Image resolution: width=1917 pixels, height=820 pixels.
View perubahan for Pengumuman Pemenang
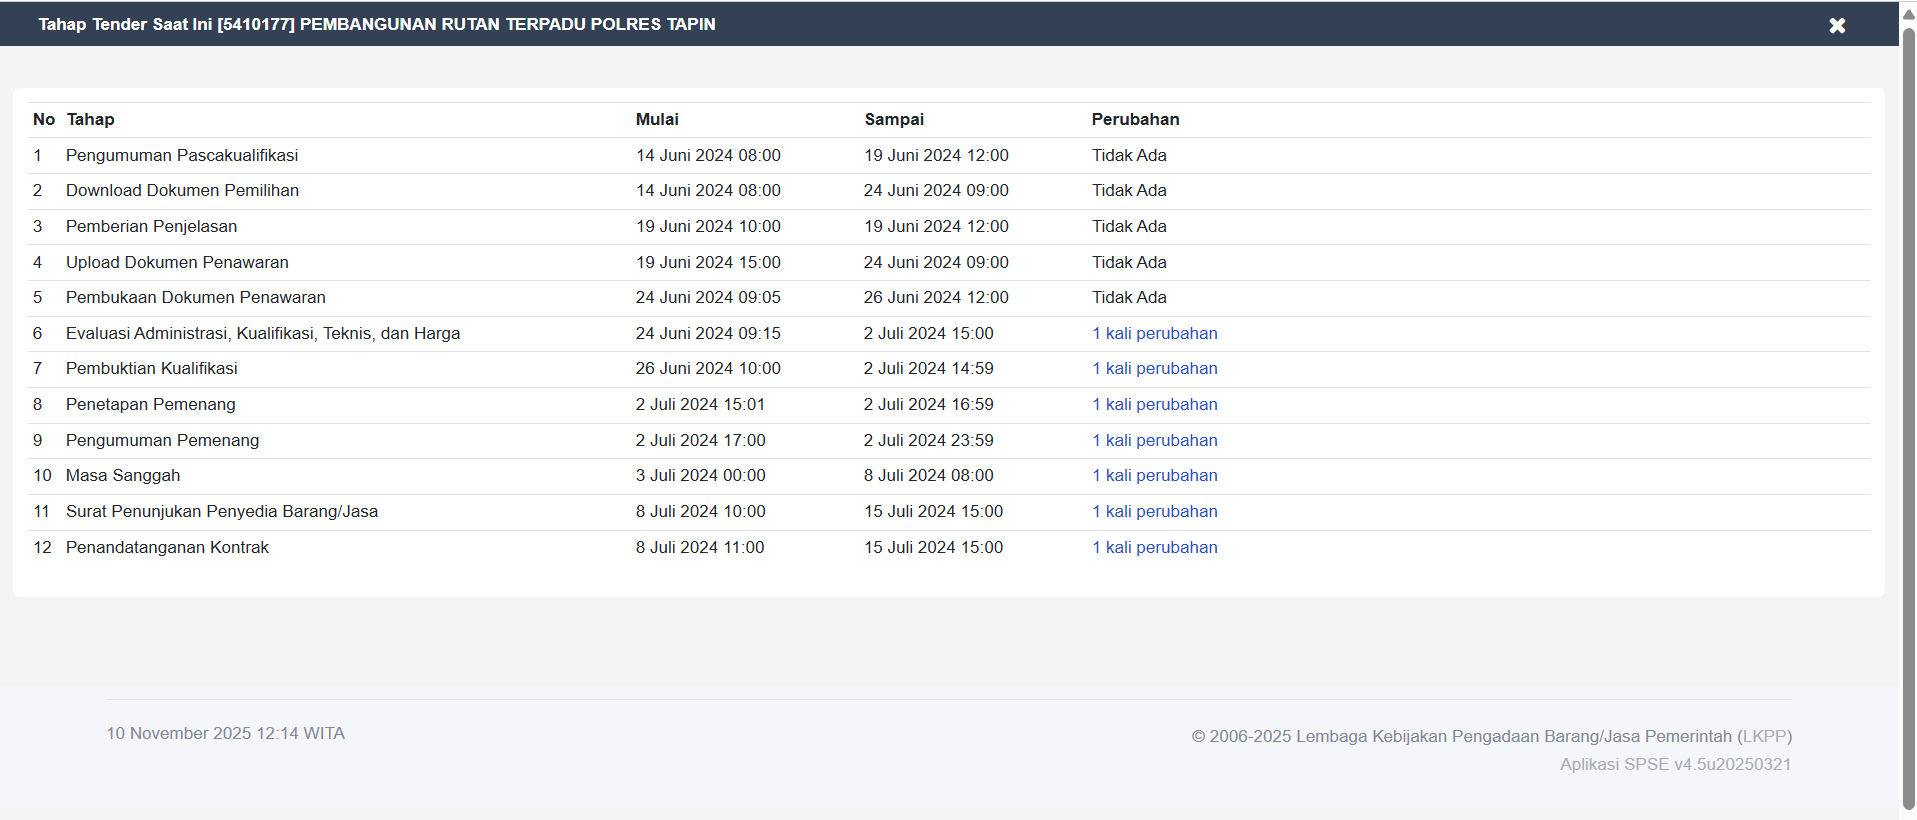(1154, 441)
